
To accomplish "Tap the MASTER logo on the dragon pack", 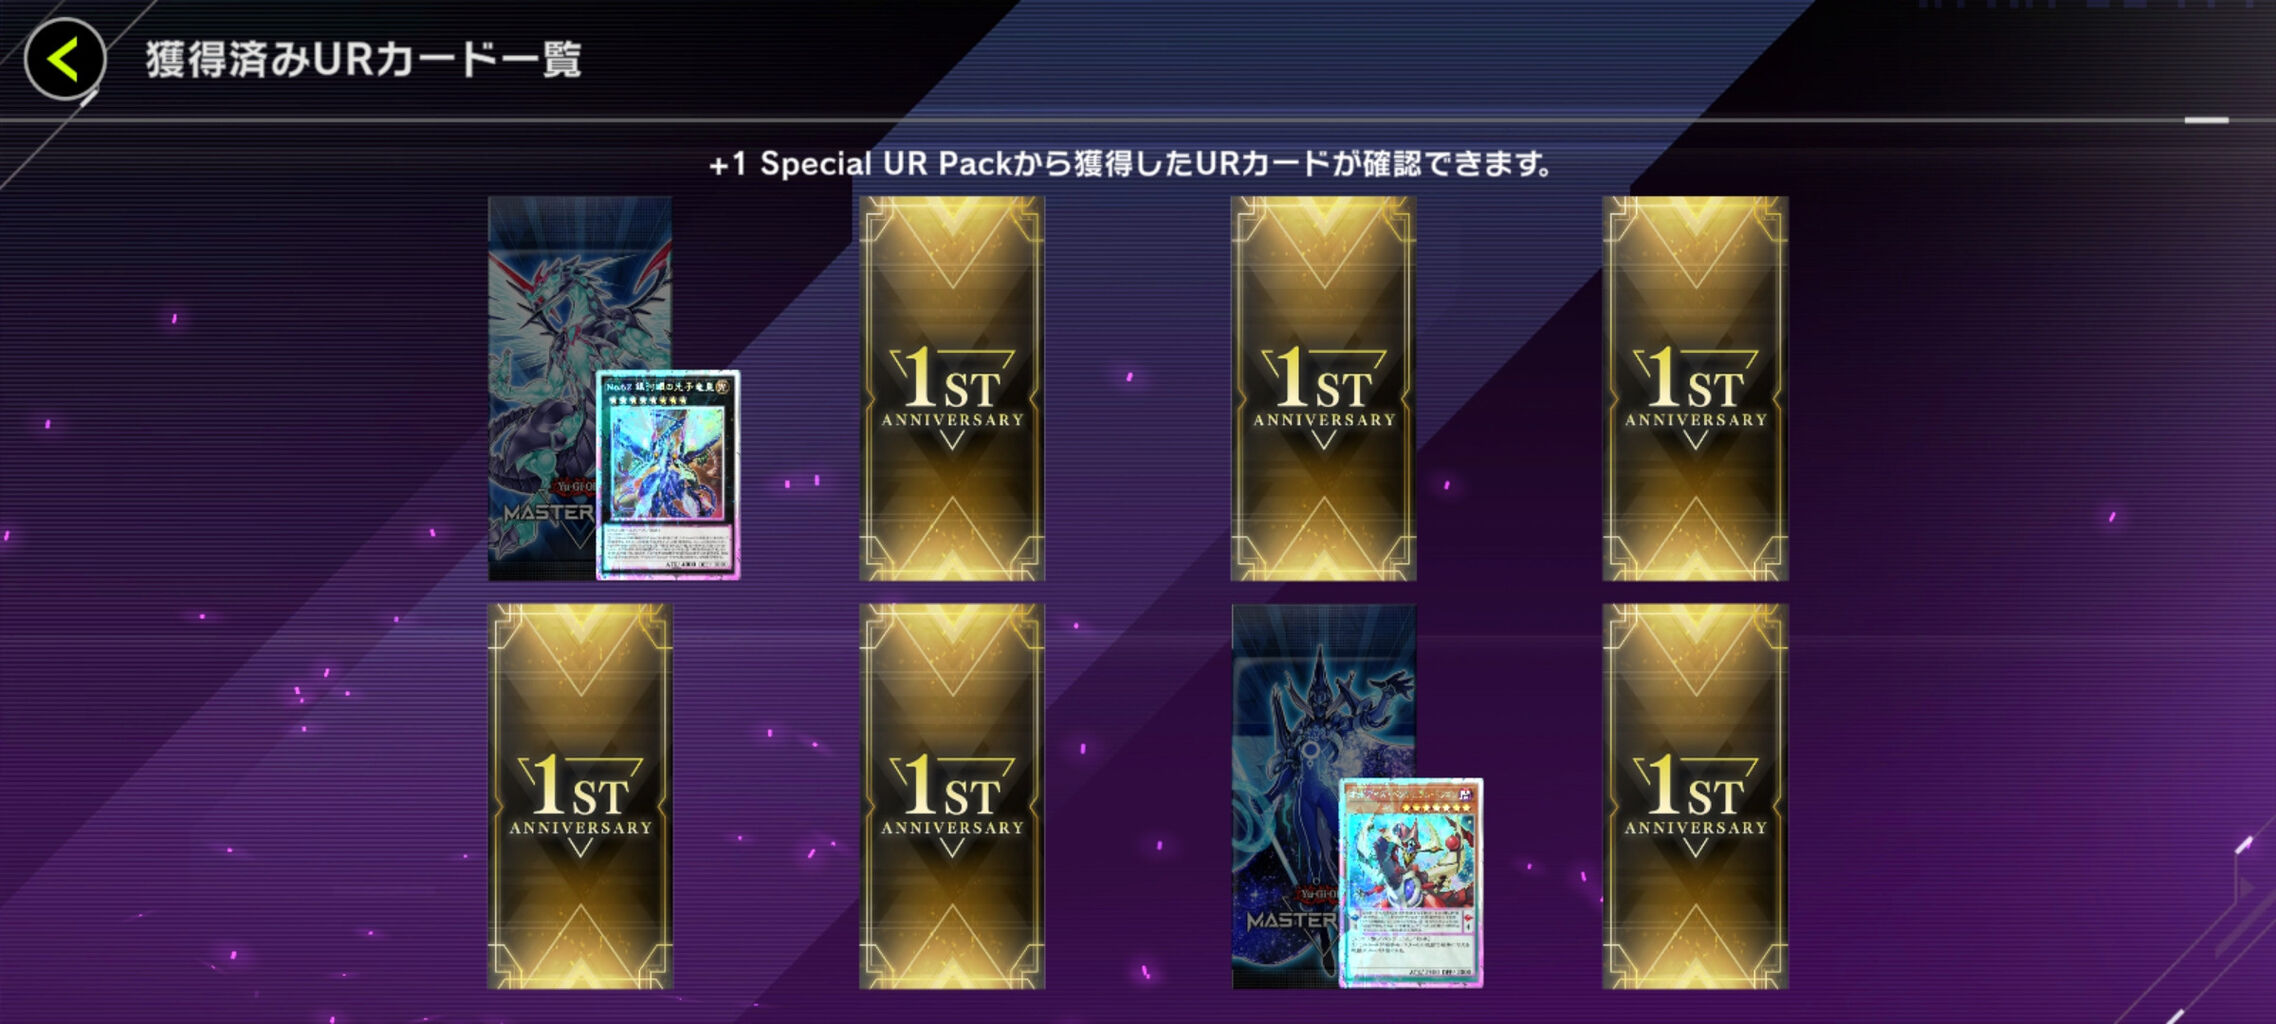I will (548, 513).
